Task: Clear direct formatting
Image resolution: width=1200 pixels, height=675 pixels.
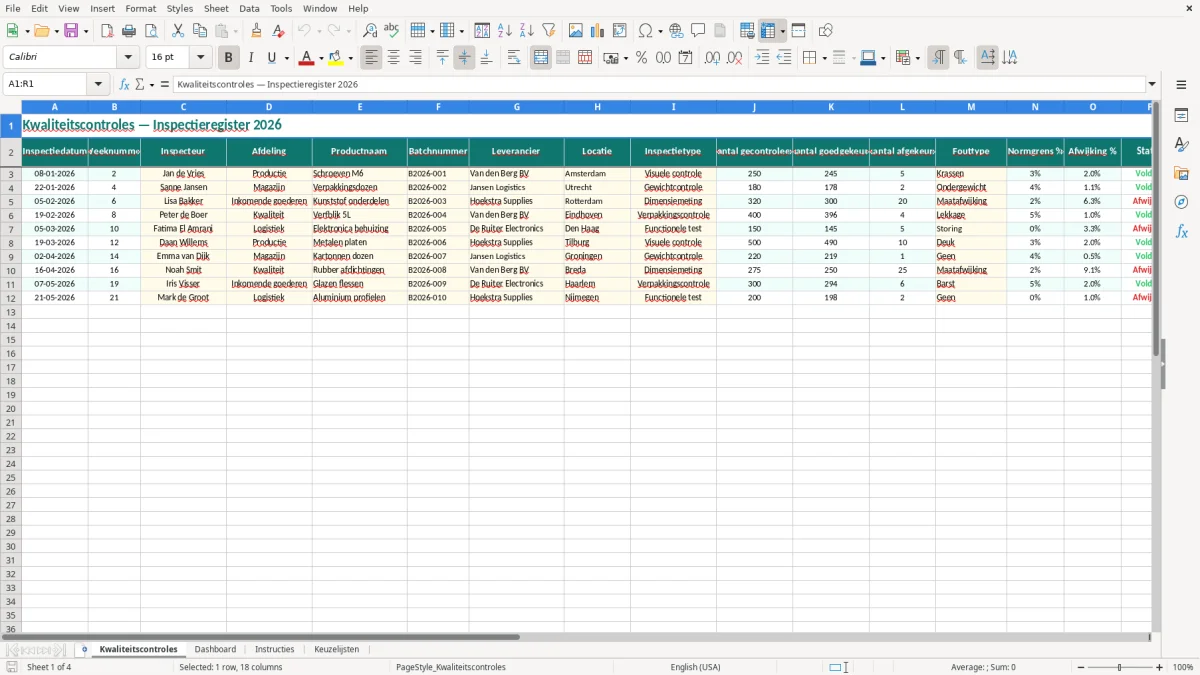Action: [279, 31]
